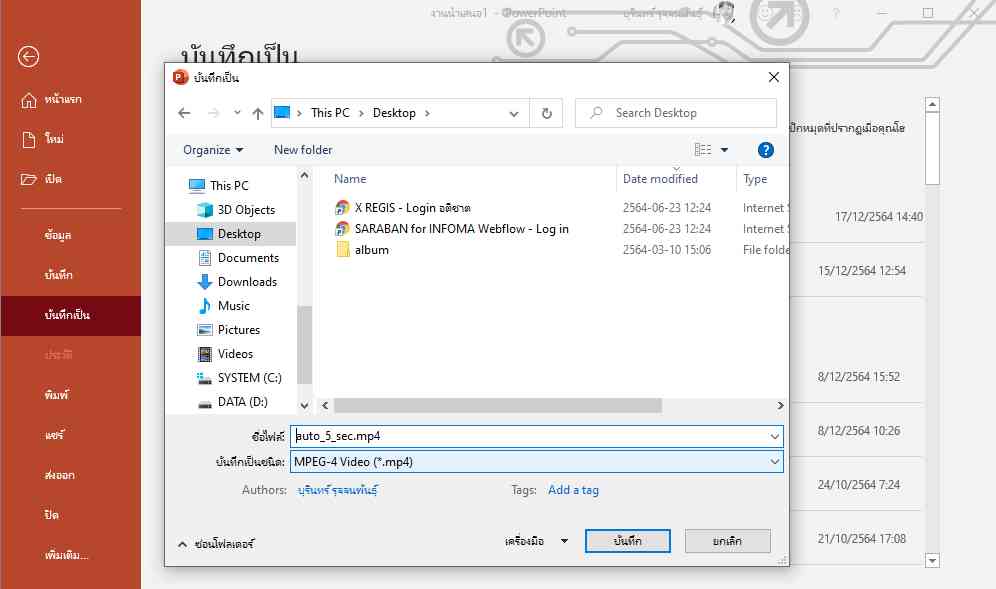Click the บันทึก save button

(627, 541)
